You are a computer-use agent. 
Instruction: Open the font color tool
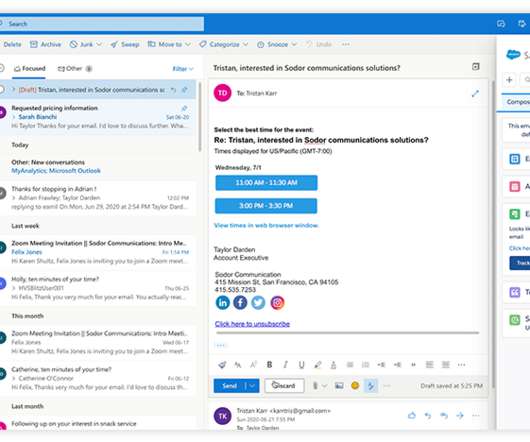(x=333, y=365)
